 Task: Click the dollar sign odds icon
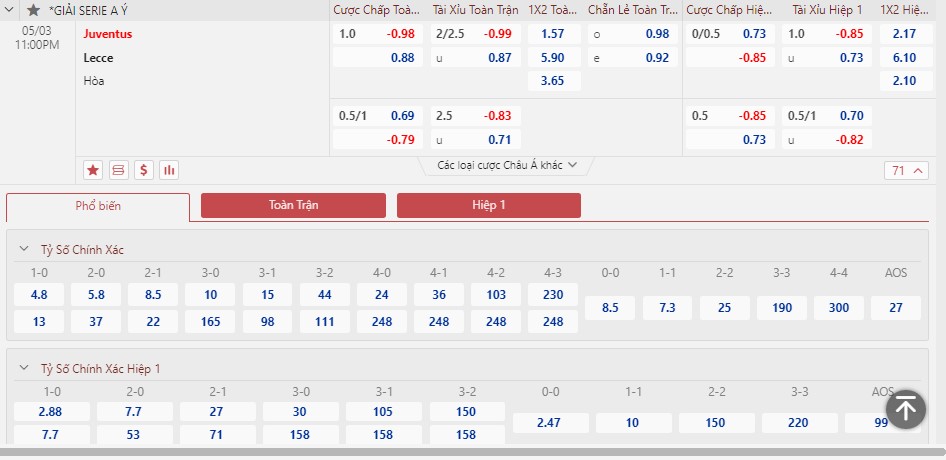click(144, 170)
